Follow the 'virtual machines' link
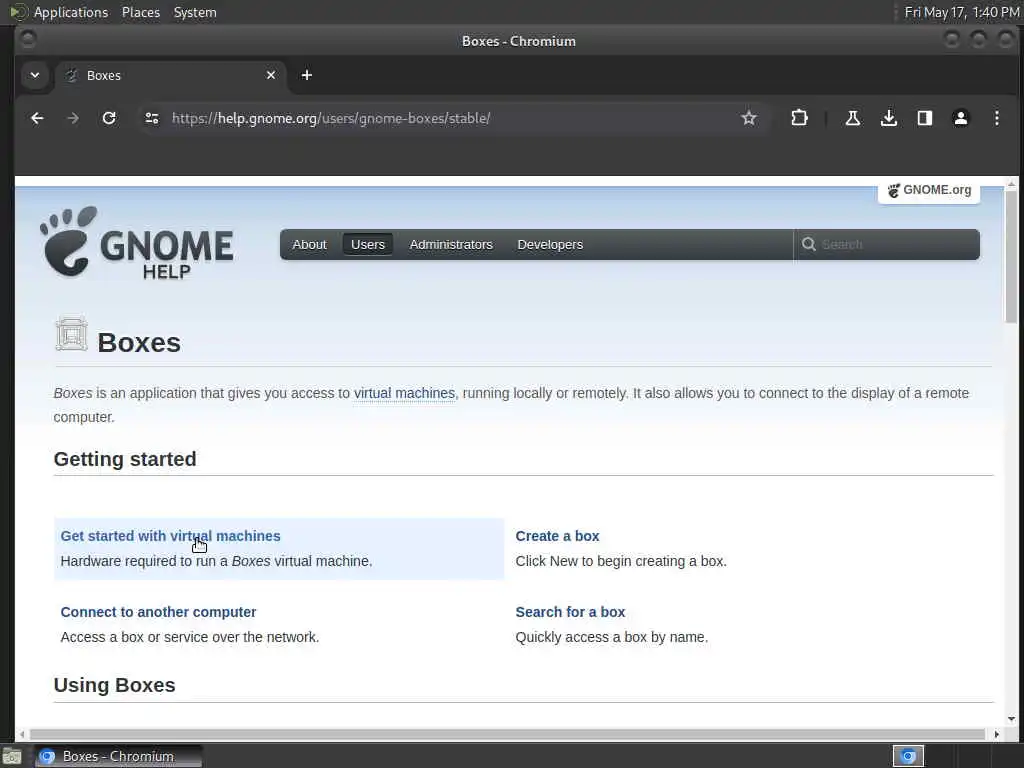 coord(404,393)
